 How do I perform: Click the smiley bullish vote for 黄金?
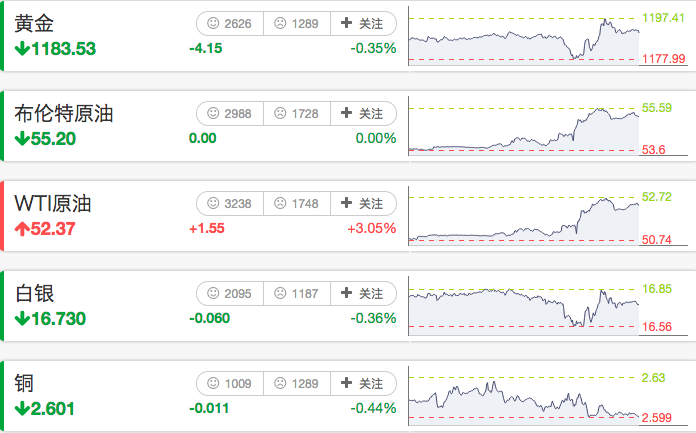(229, 23)
